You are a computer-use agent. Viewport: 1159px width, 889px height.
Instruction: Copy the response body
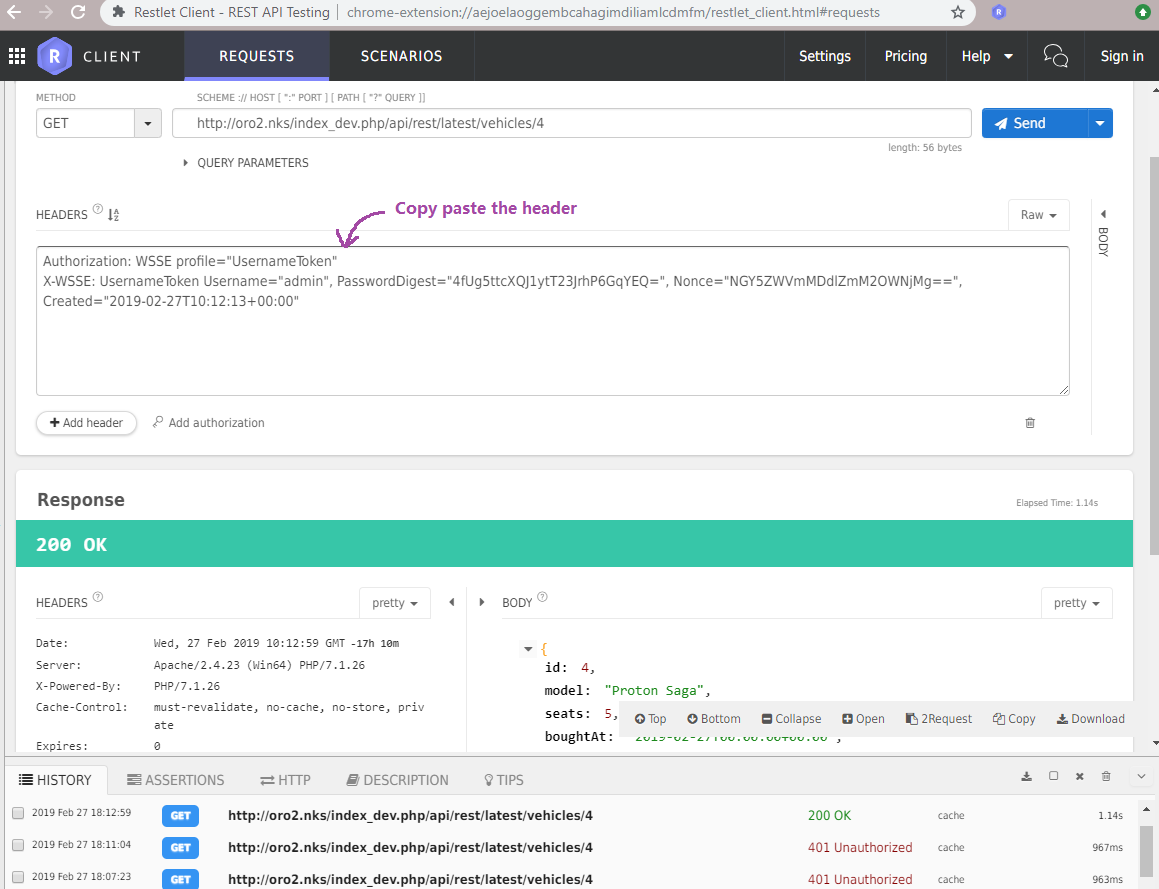click(x=1014, y=718)
